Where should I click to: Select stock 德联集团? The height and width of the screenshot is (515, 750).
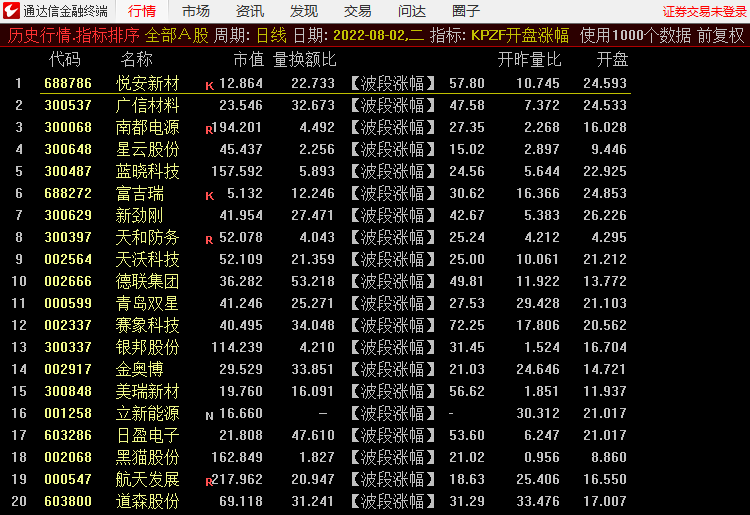[147, 281]
